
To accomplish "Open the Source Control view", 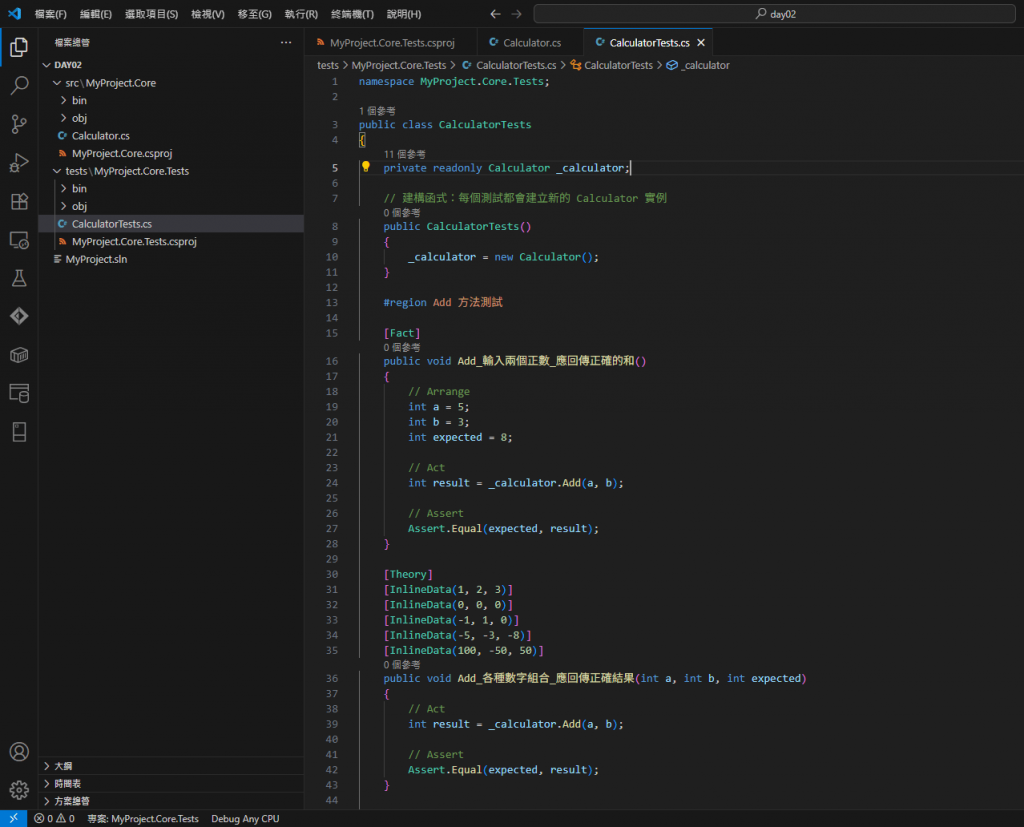I will click(19, 124).
